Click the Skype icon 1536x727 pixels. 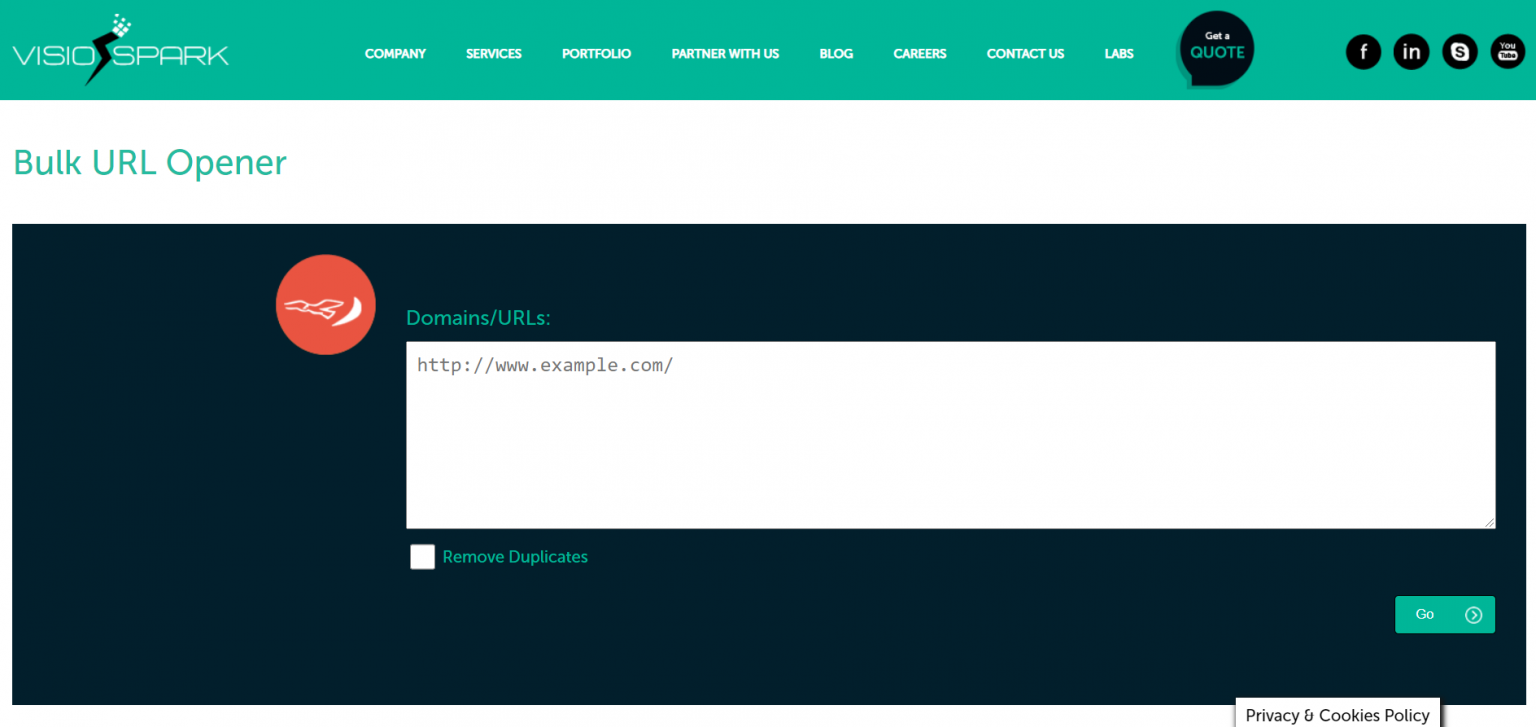pyautogui.click(x=1459, y=52)
